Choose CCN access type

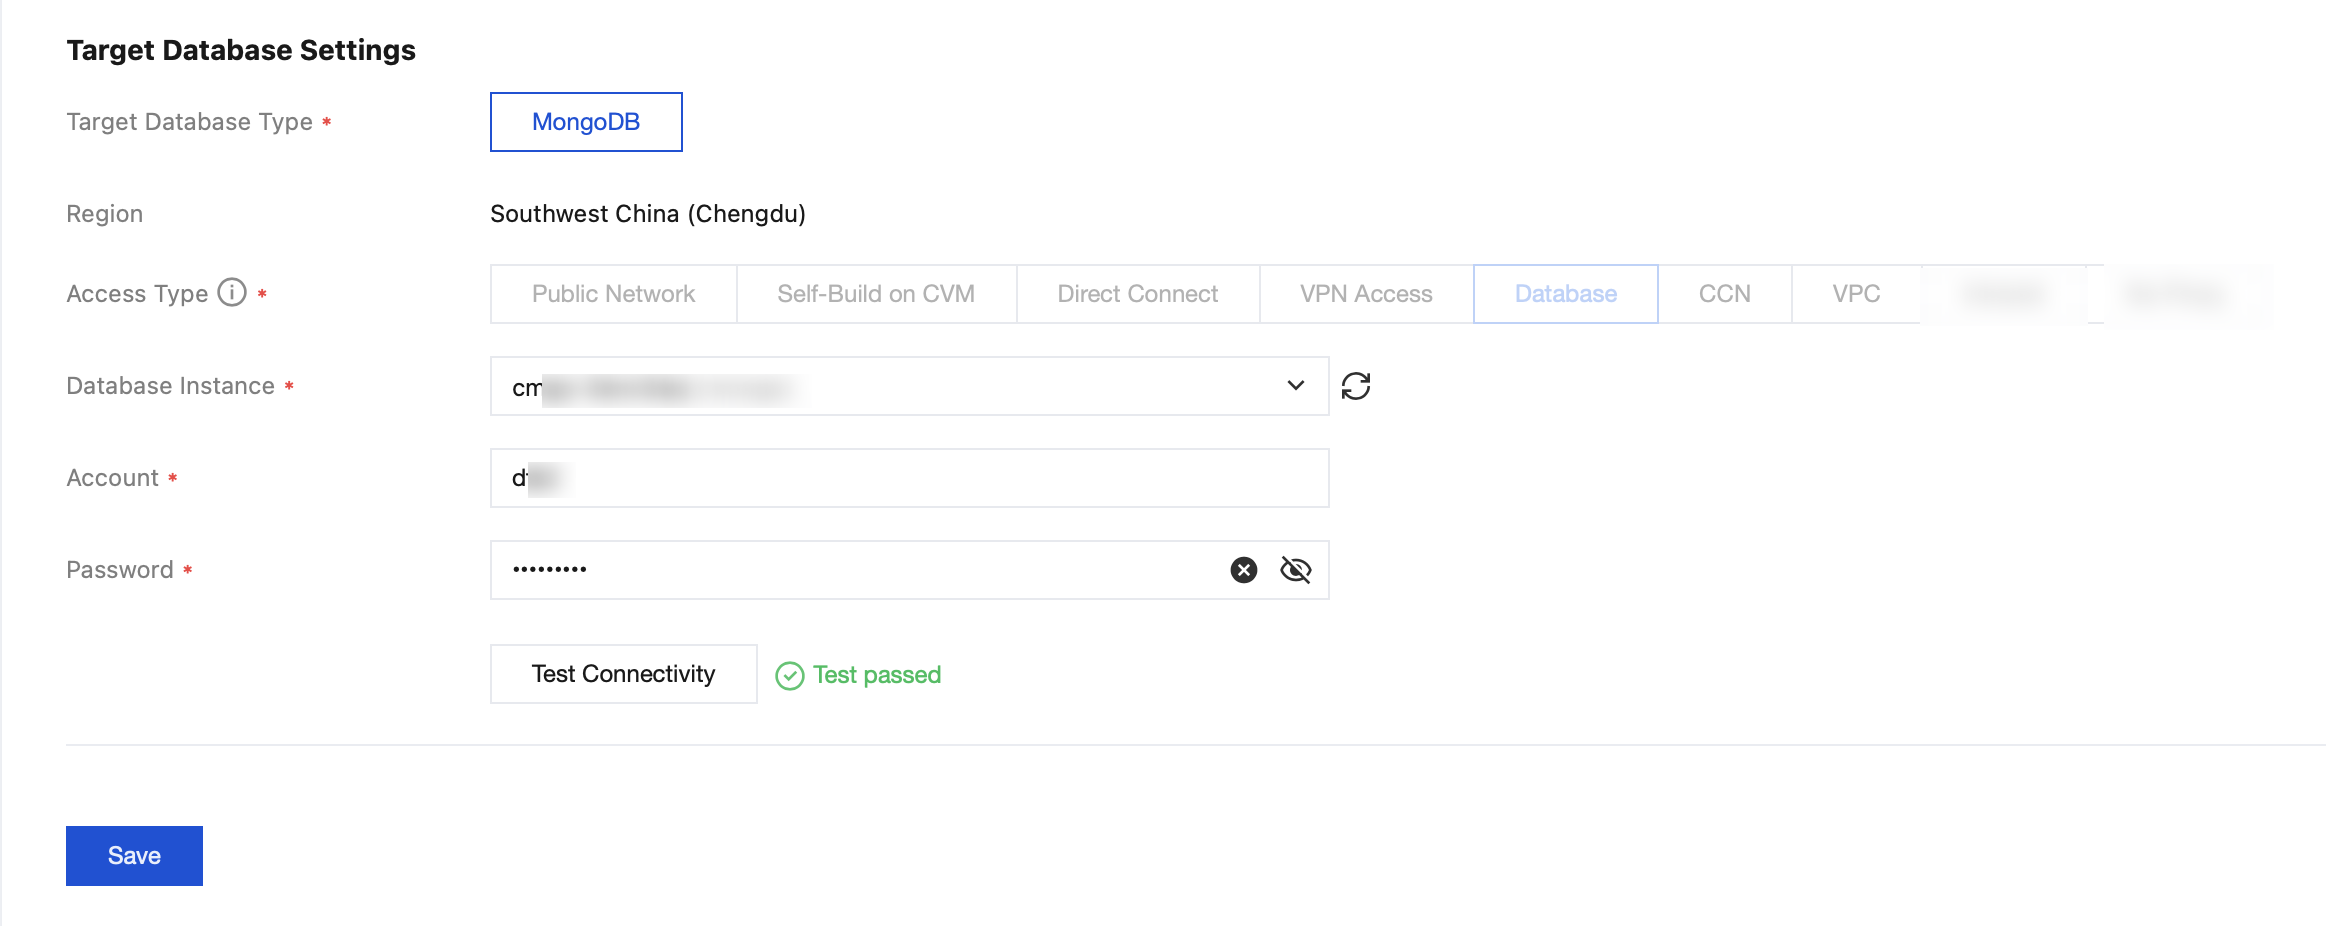tap(1724, 294)
